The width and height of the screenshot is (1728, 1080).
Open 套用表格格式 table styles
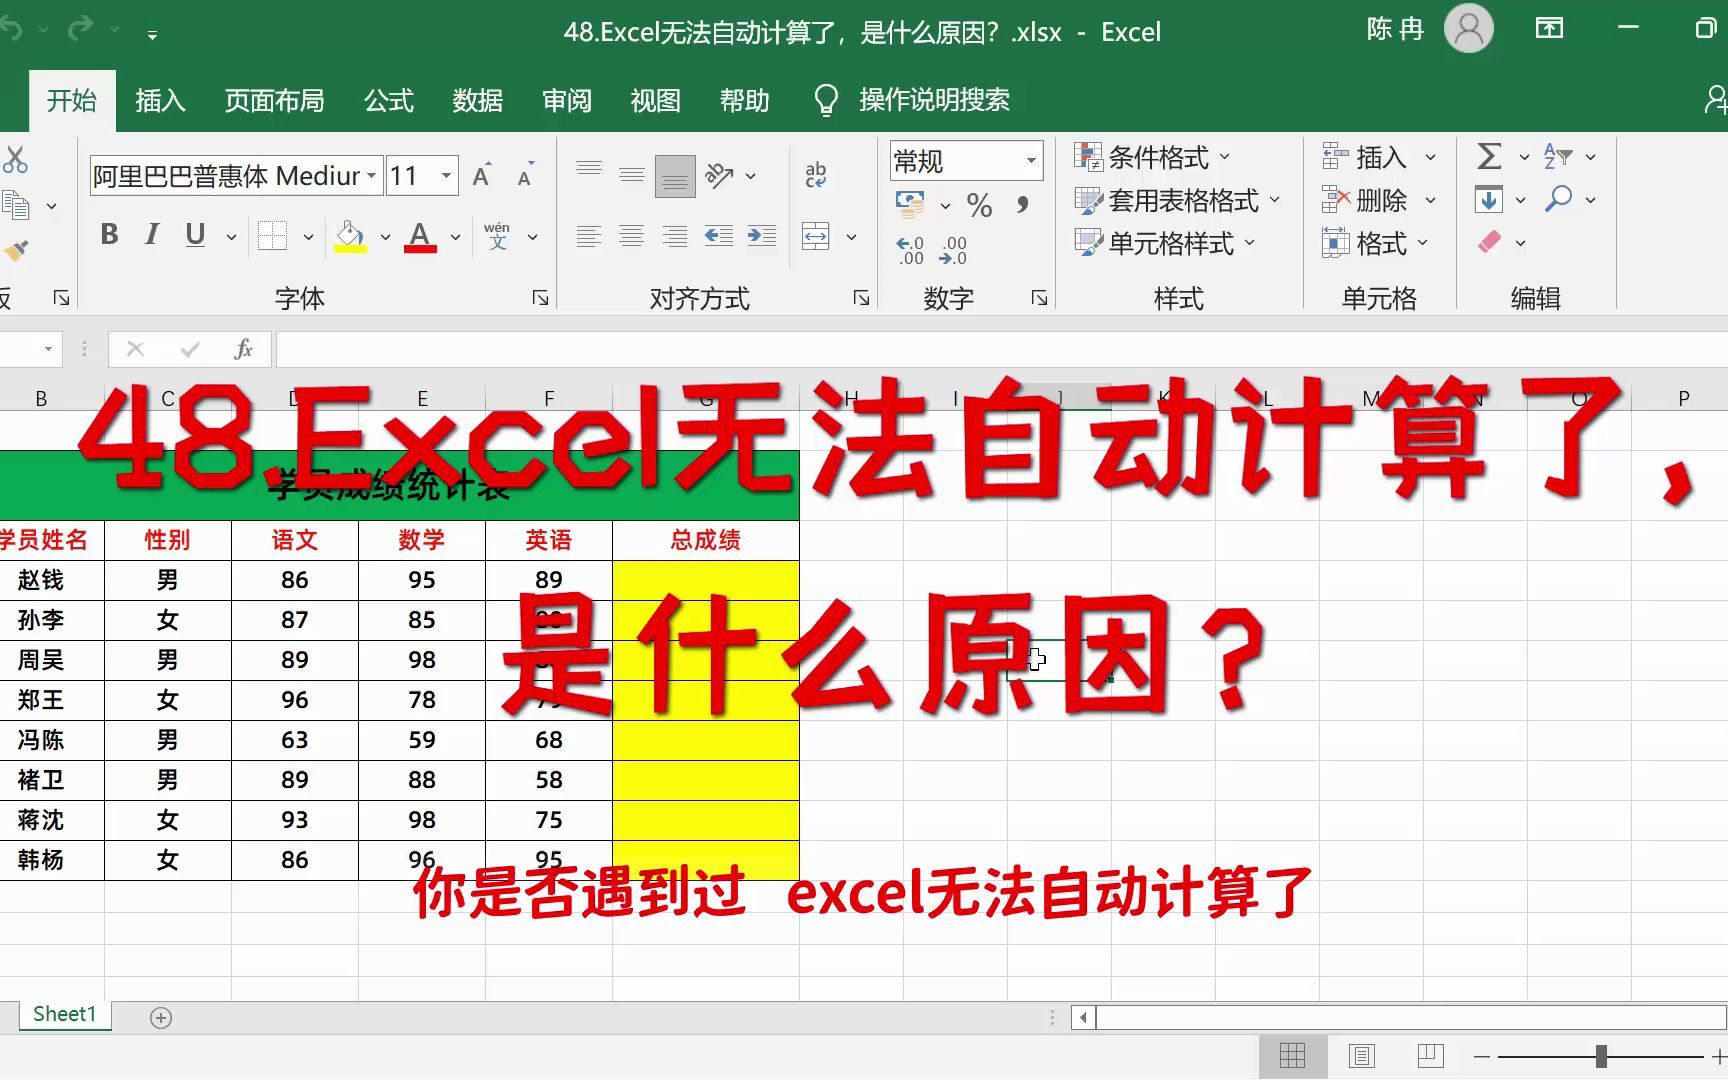1177,200
